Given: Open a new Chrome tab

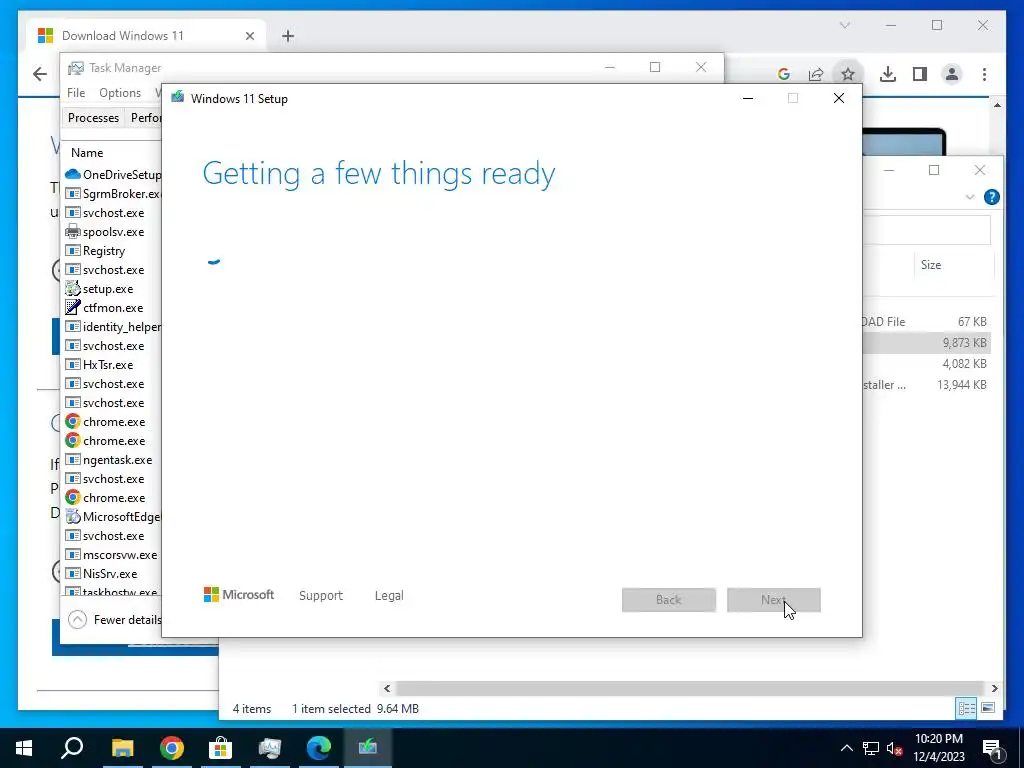Looking at the screenshot, I should click(x=288, y=36).
